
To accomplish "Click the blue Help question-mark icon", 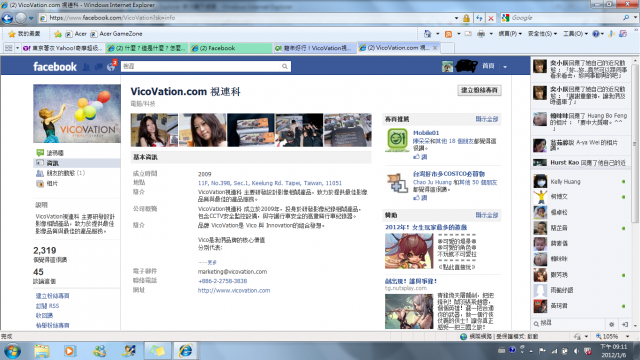I will coord(596,34).
